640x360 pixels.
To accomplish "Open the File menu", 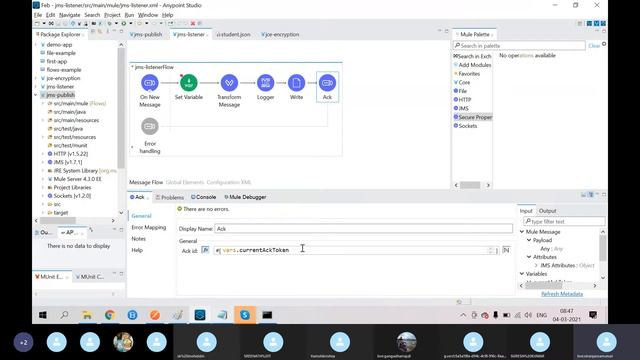I will click(x=38, y=15).
